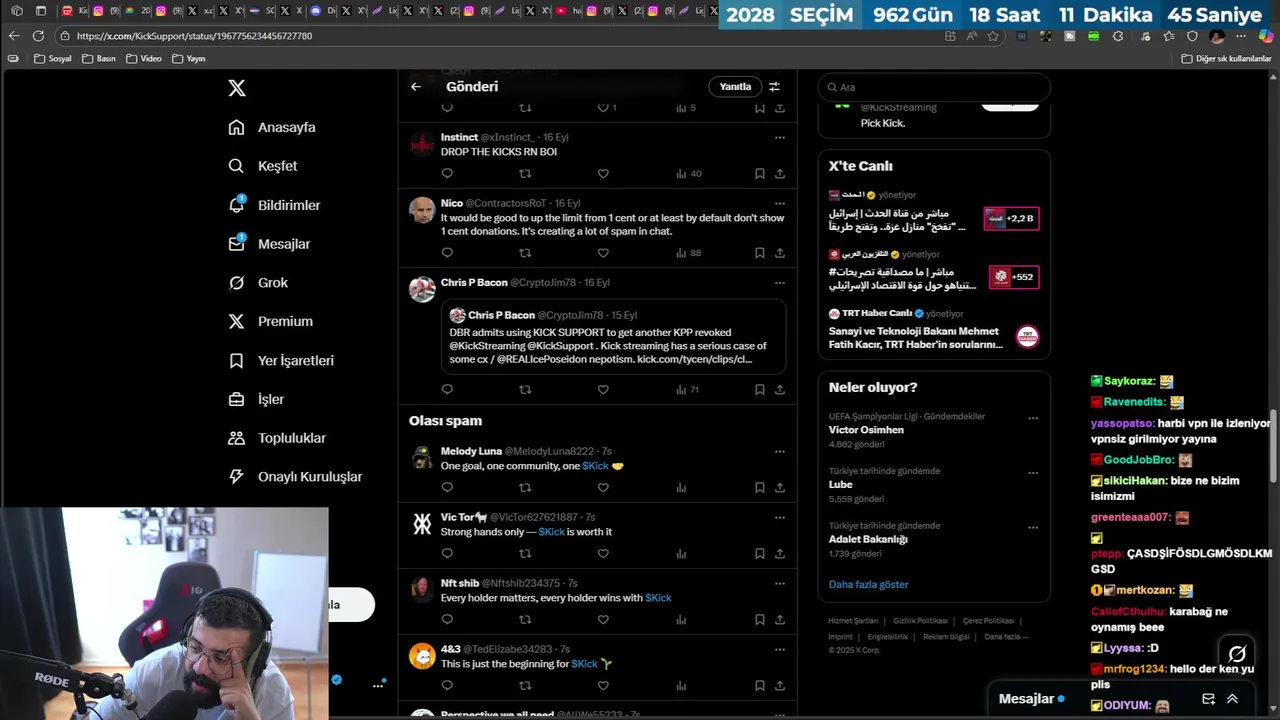Reply to Nico's post
The width and height of the screenshot is (1280, 720).
[x=447, y=253]
